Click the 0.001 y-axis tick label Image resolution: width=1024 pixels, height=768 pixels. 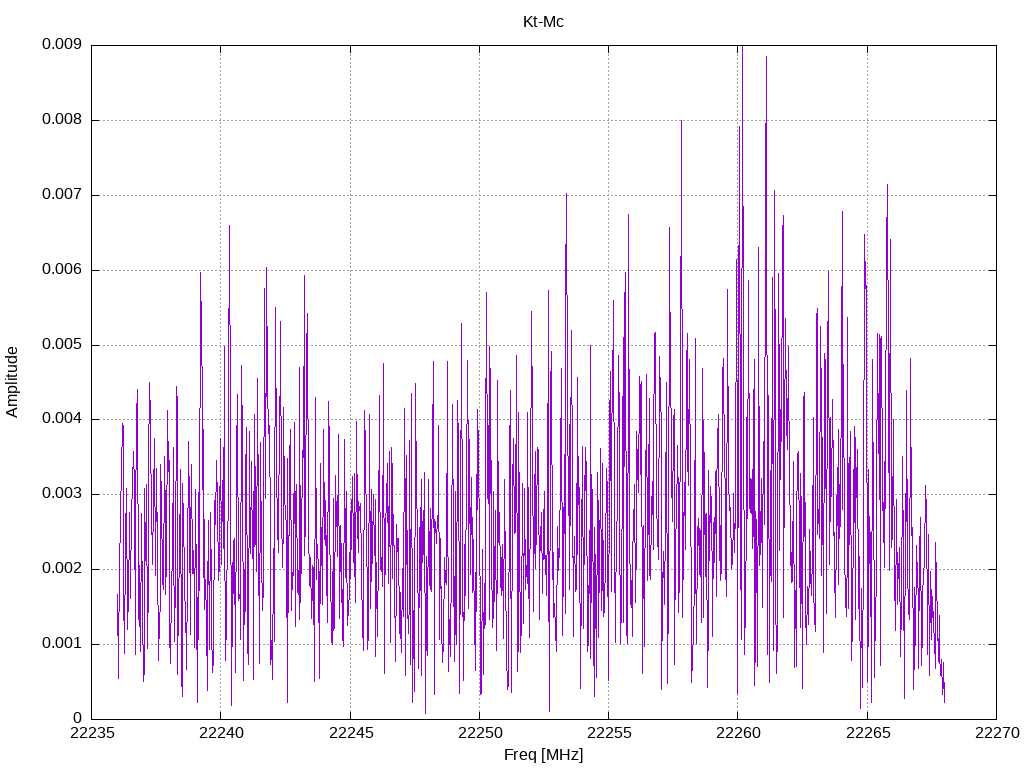62,643
